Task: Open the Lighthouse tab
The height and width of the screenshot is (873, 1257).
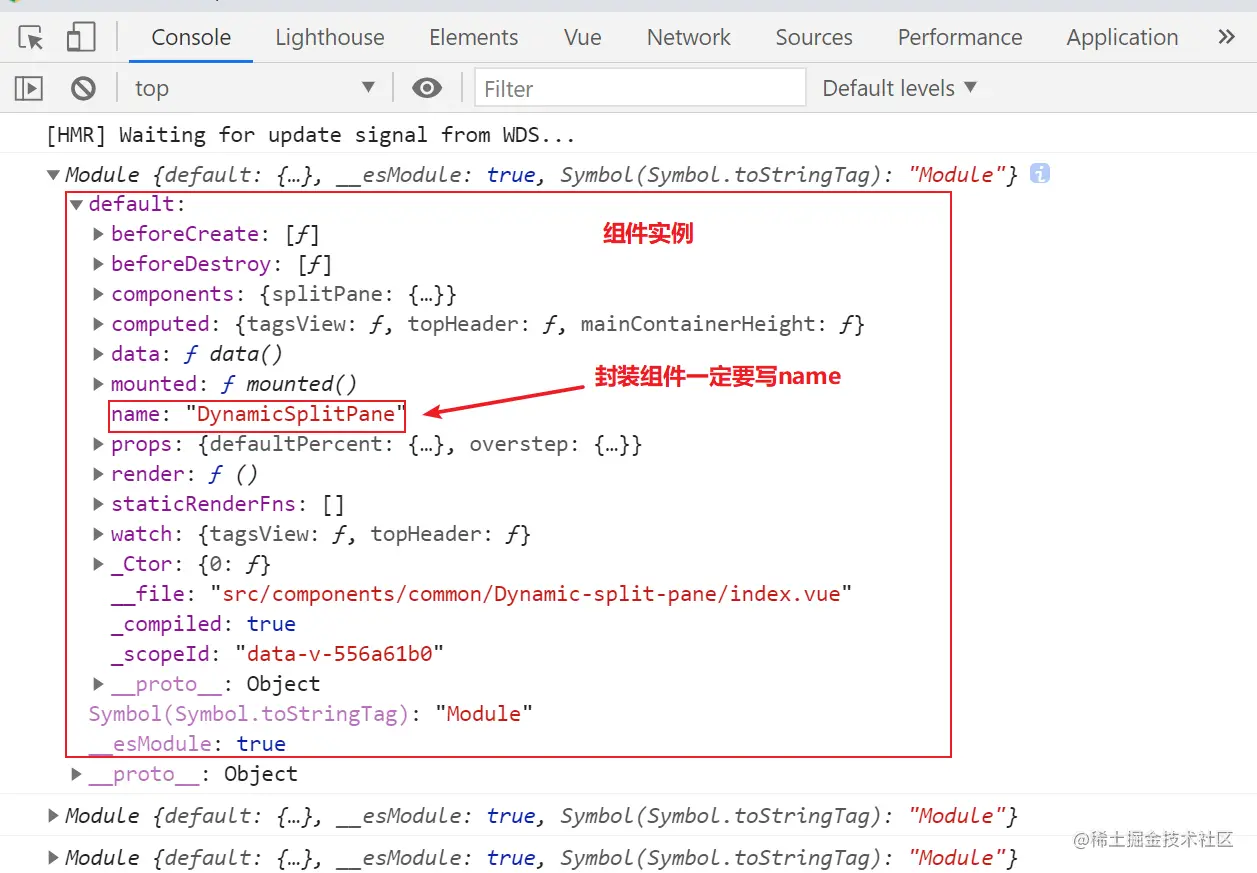Action: (330, 37)
